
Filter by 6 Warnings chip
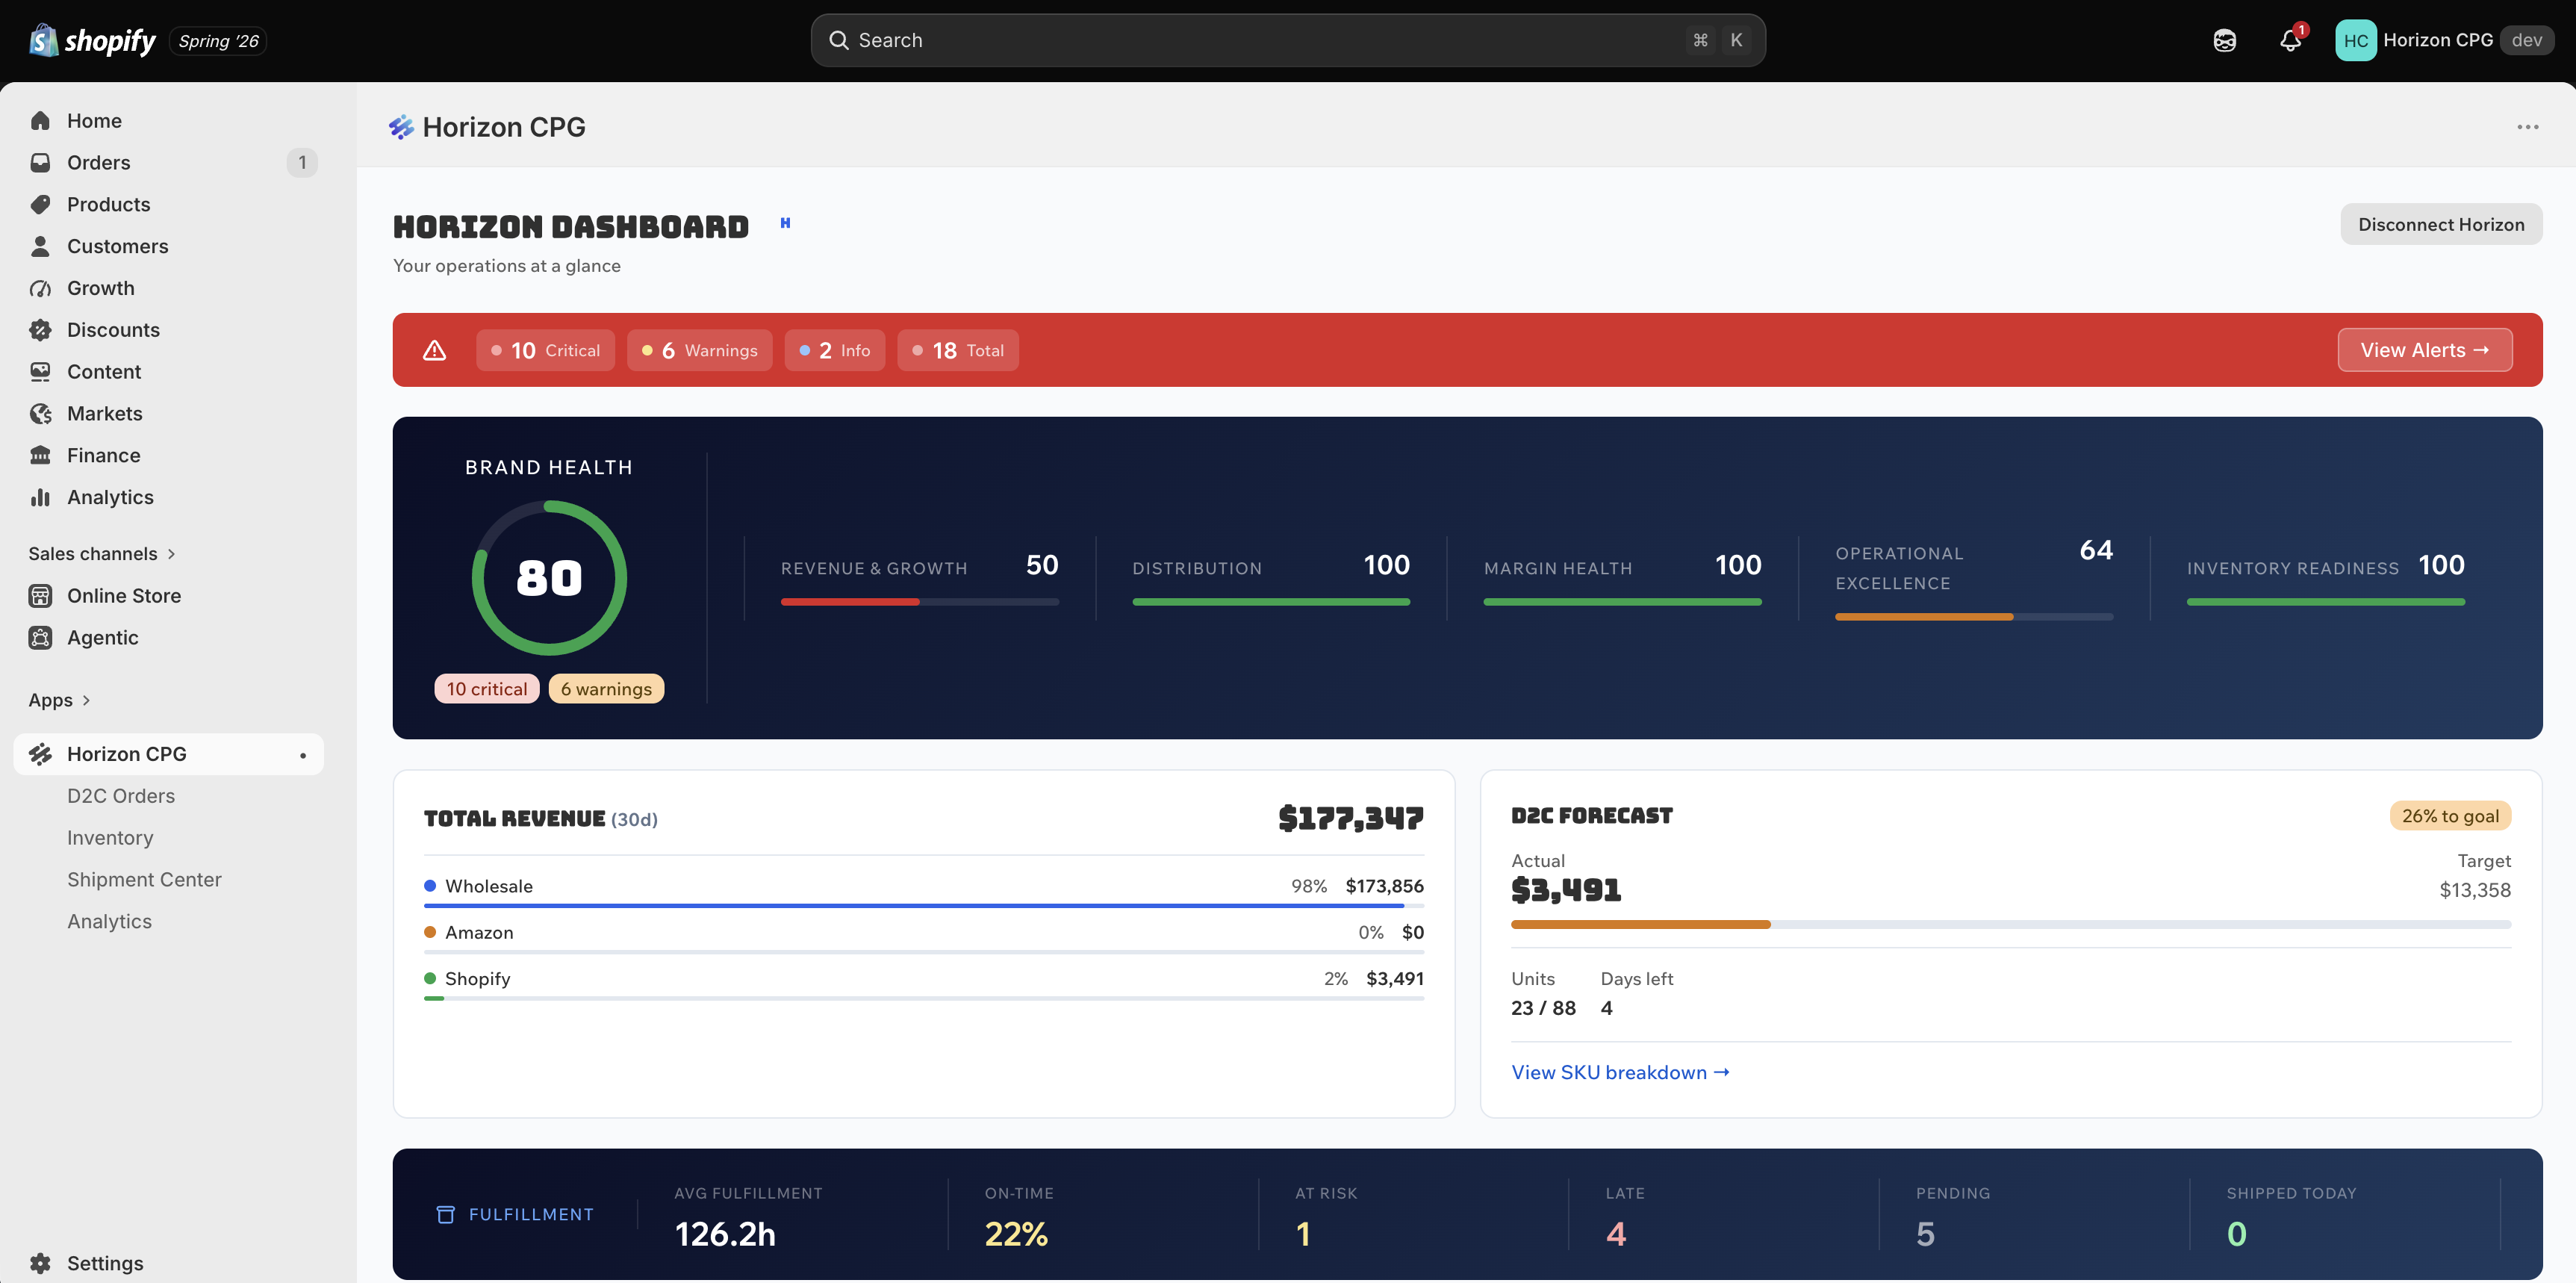pyautogui.click(x=699, y=350)
